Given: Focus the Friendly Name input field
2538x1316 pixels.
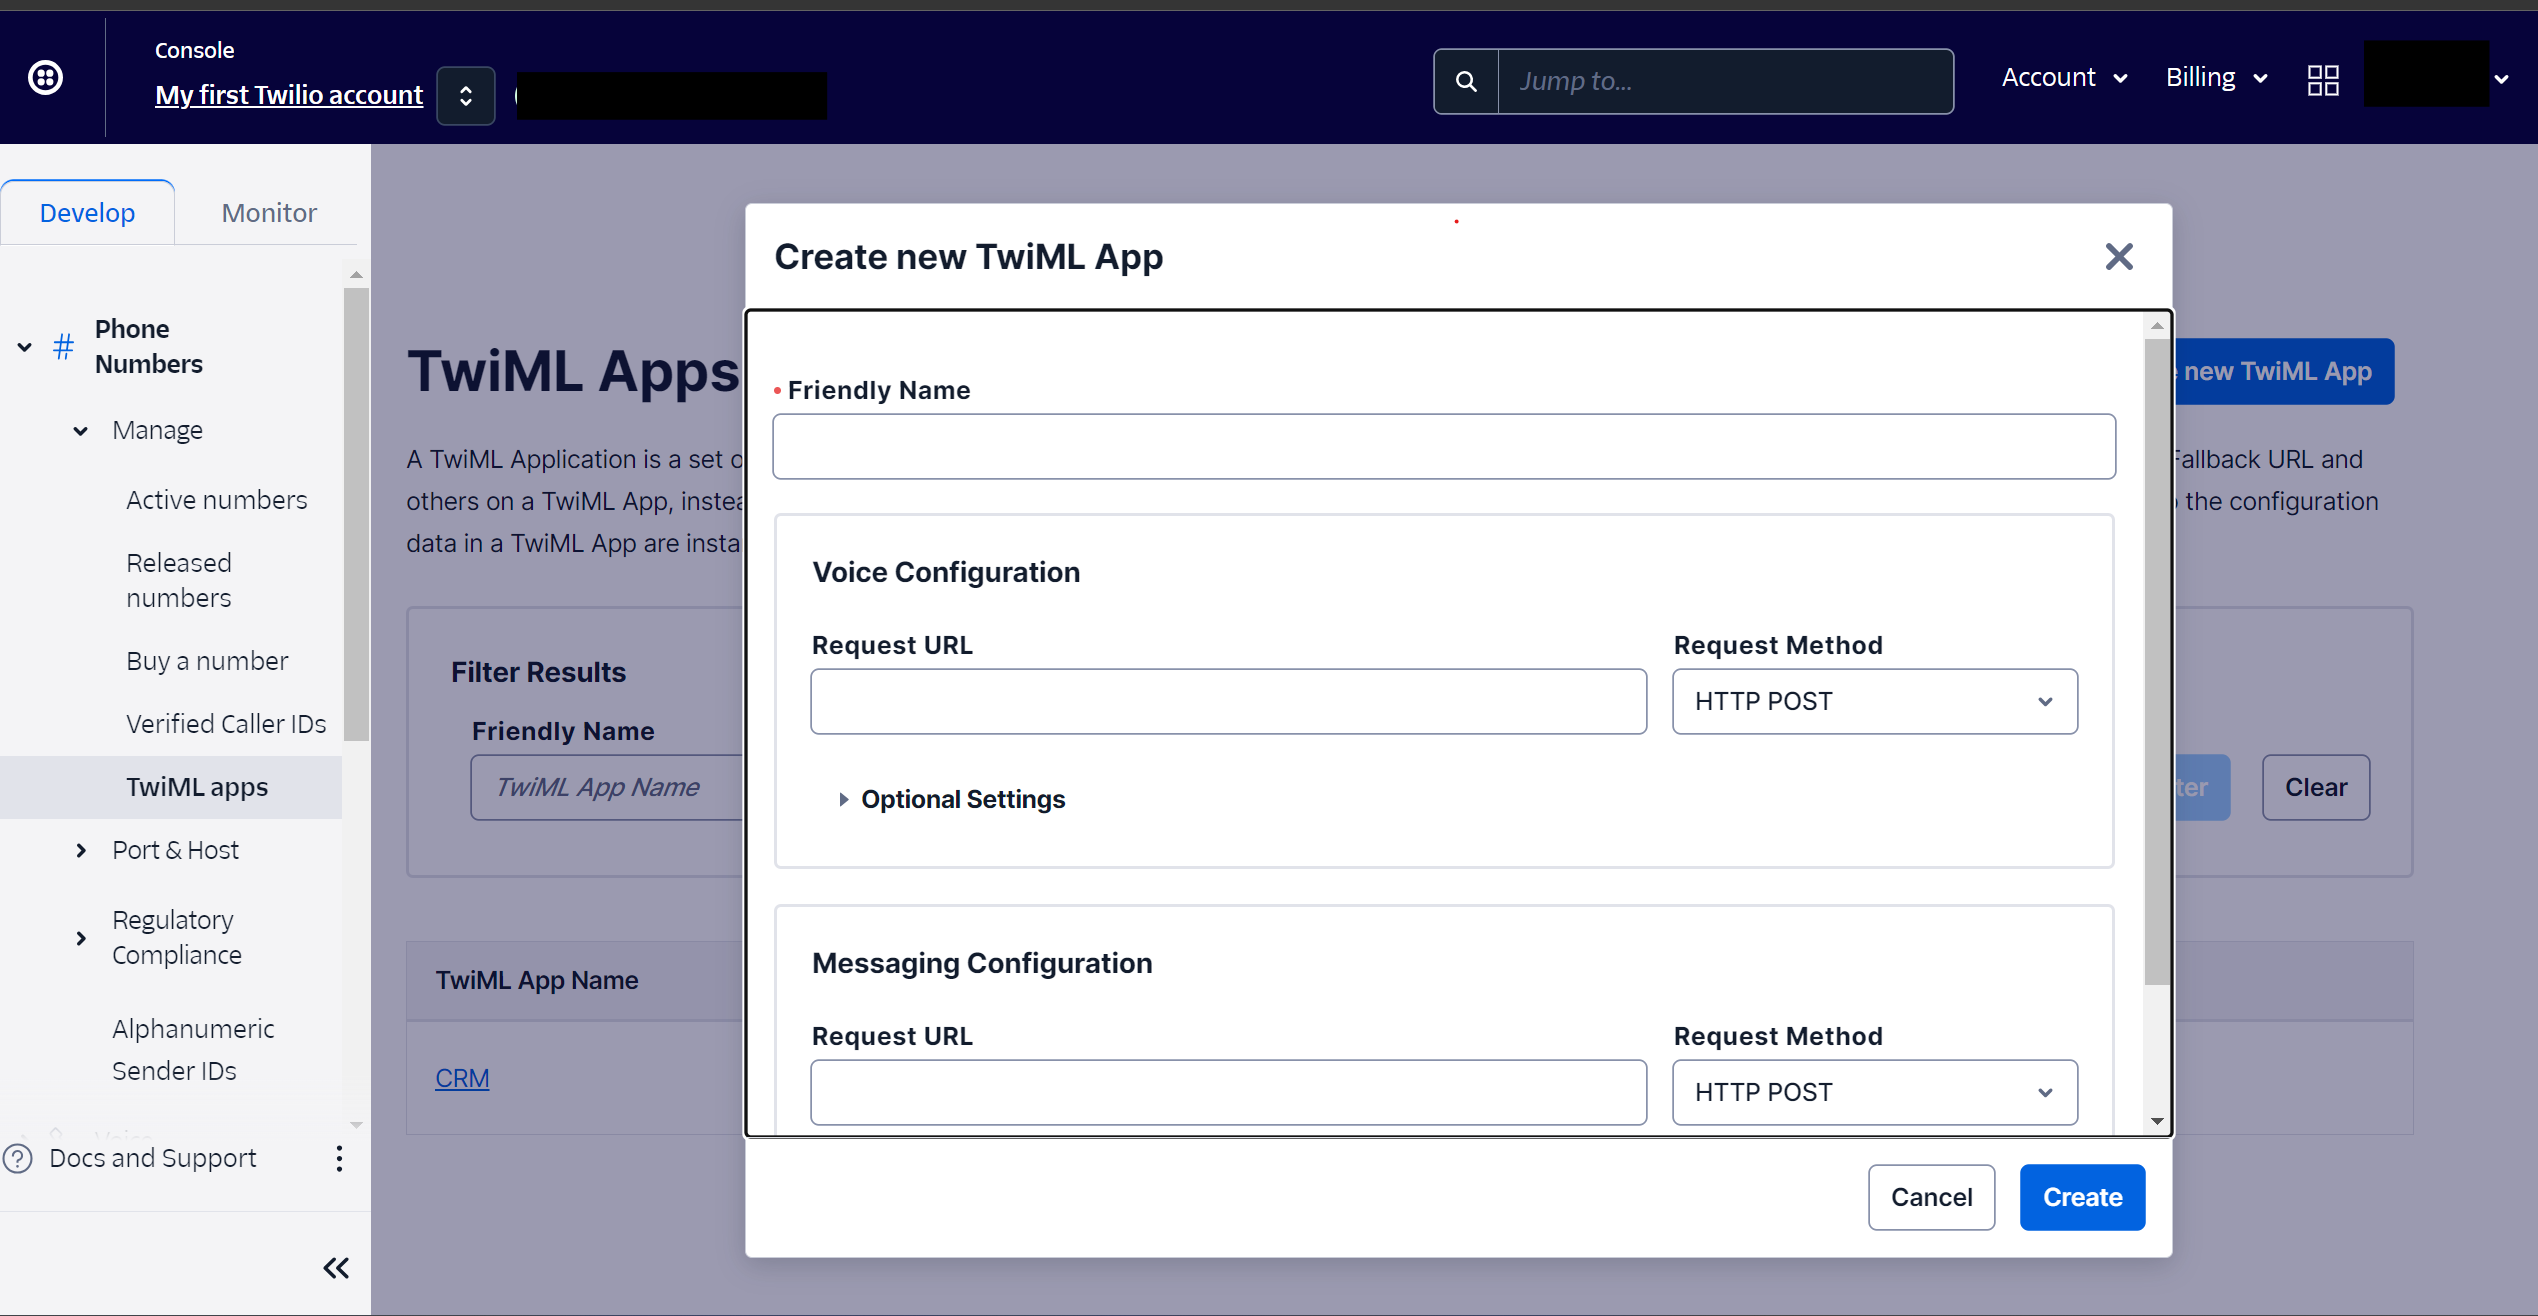Looking at the screenshot, I should click(x=1443, y=446).
